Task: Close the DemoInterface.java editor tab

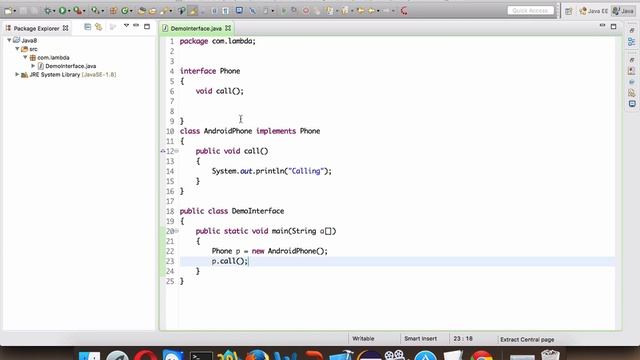Action: [x=228, y=28]
